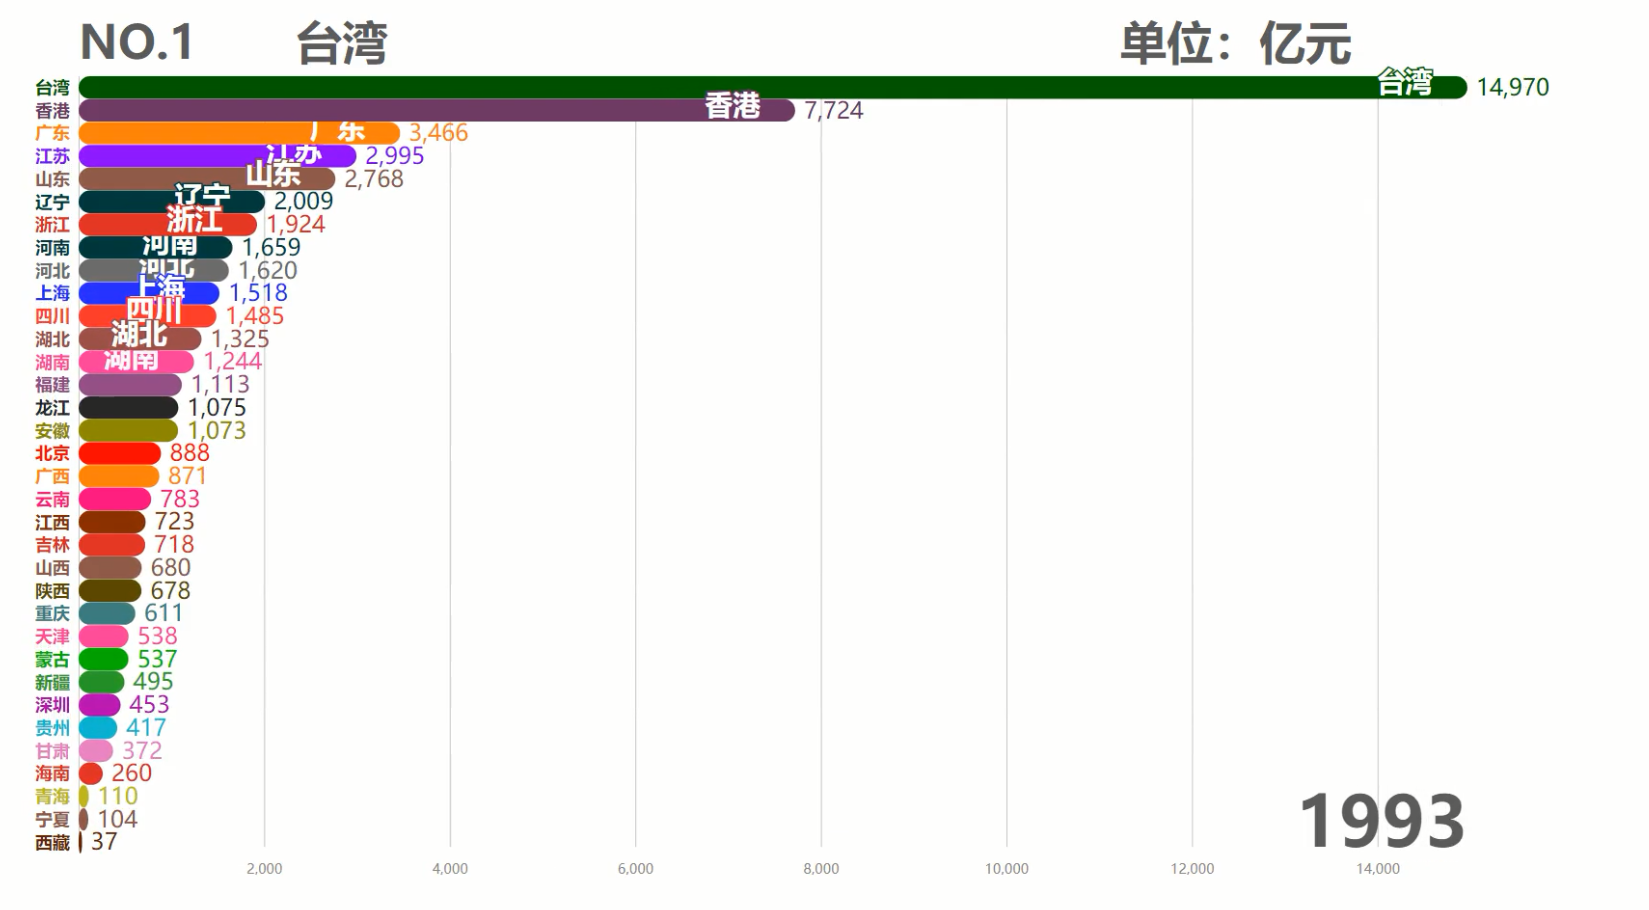Select the value "2,995"
Image resolution: width=1649 pixels, height=910 pixels.
pyautogui.click(x=394, y=156)
